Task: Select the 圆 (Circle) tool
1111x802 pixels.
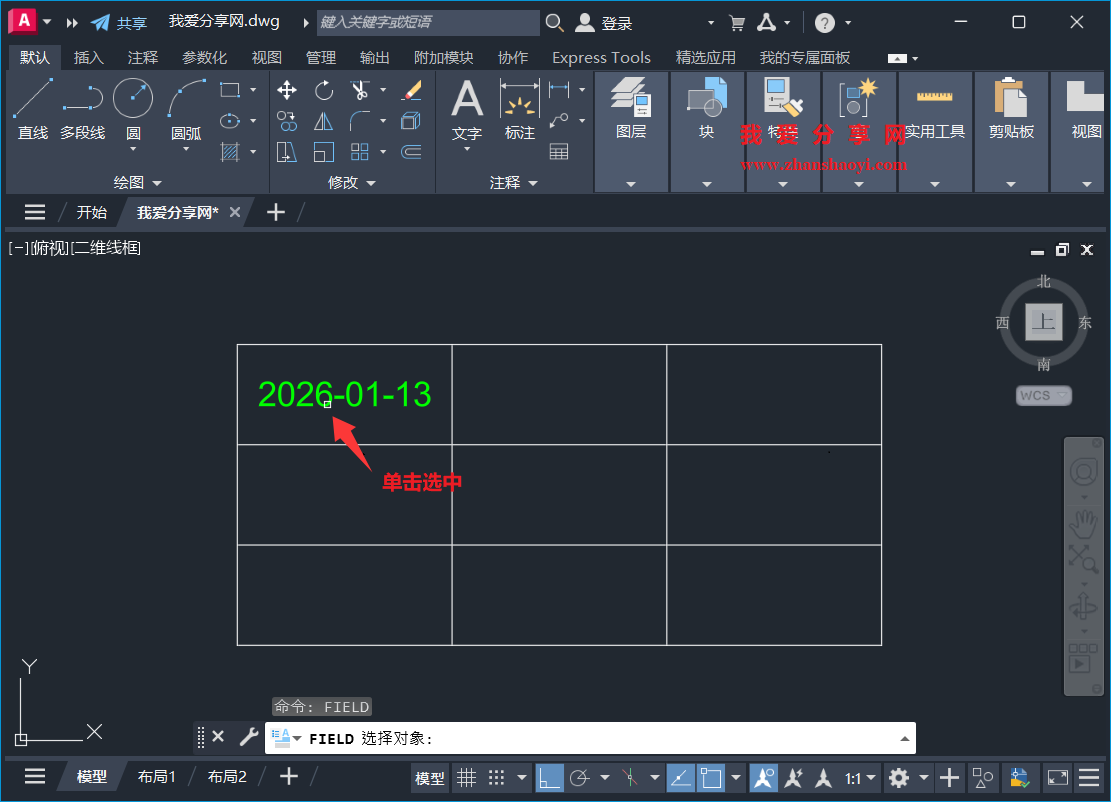Action: (131, 107)
